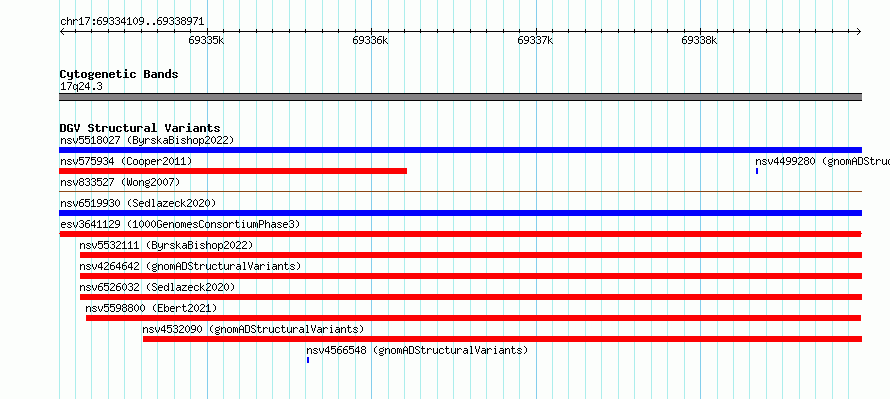Open nsv6526032 (Sedlazeck2020) label
Viewport: 890px width, 399px height.
tap(157, 287)
